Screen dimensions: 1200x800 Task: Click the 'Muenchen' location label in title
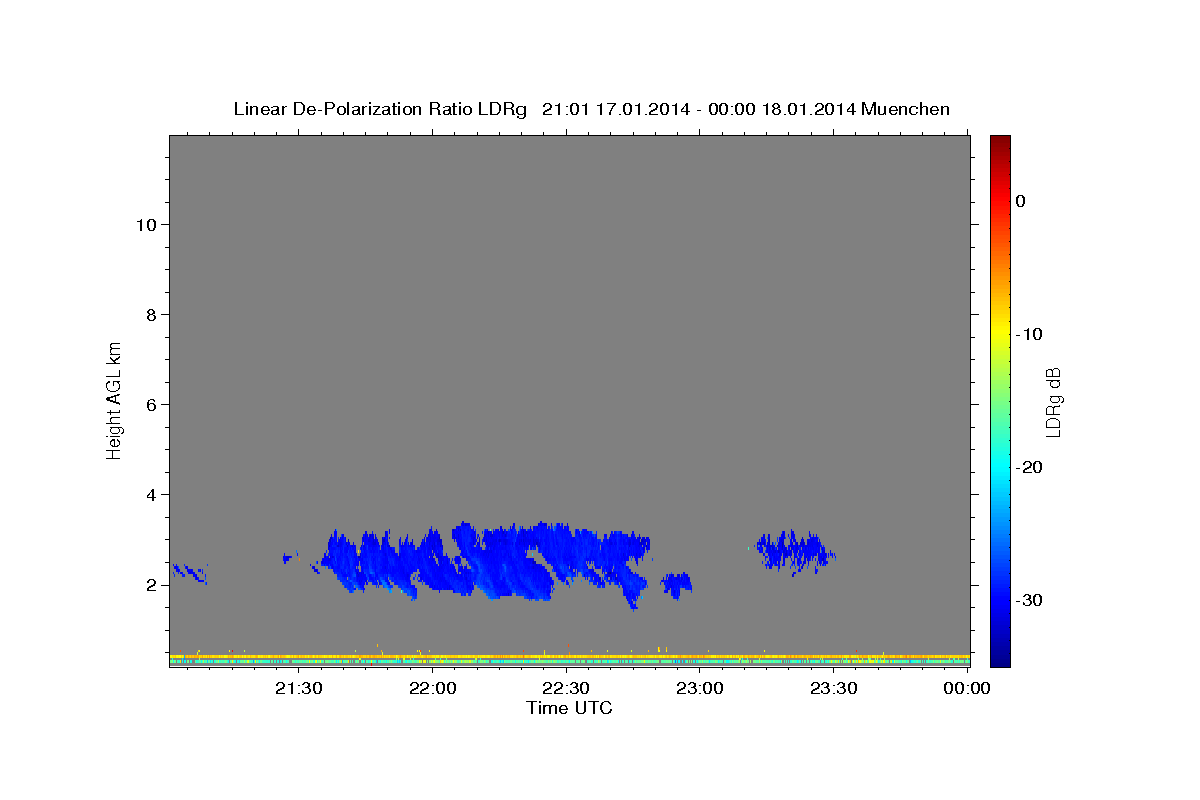906,109
